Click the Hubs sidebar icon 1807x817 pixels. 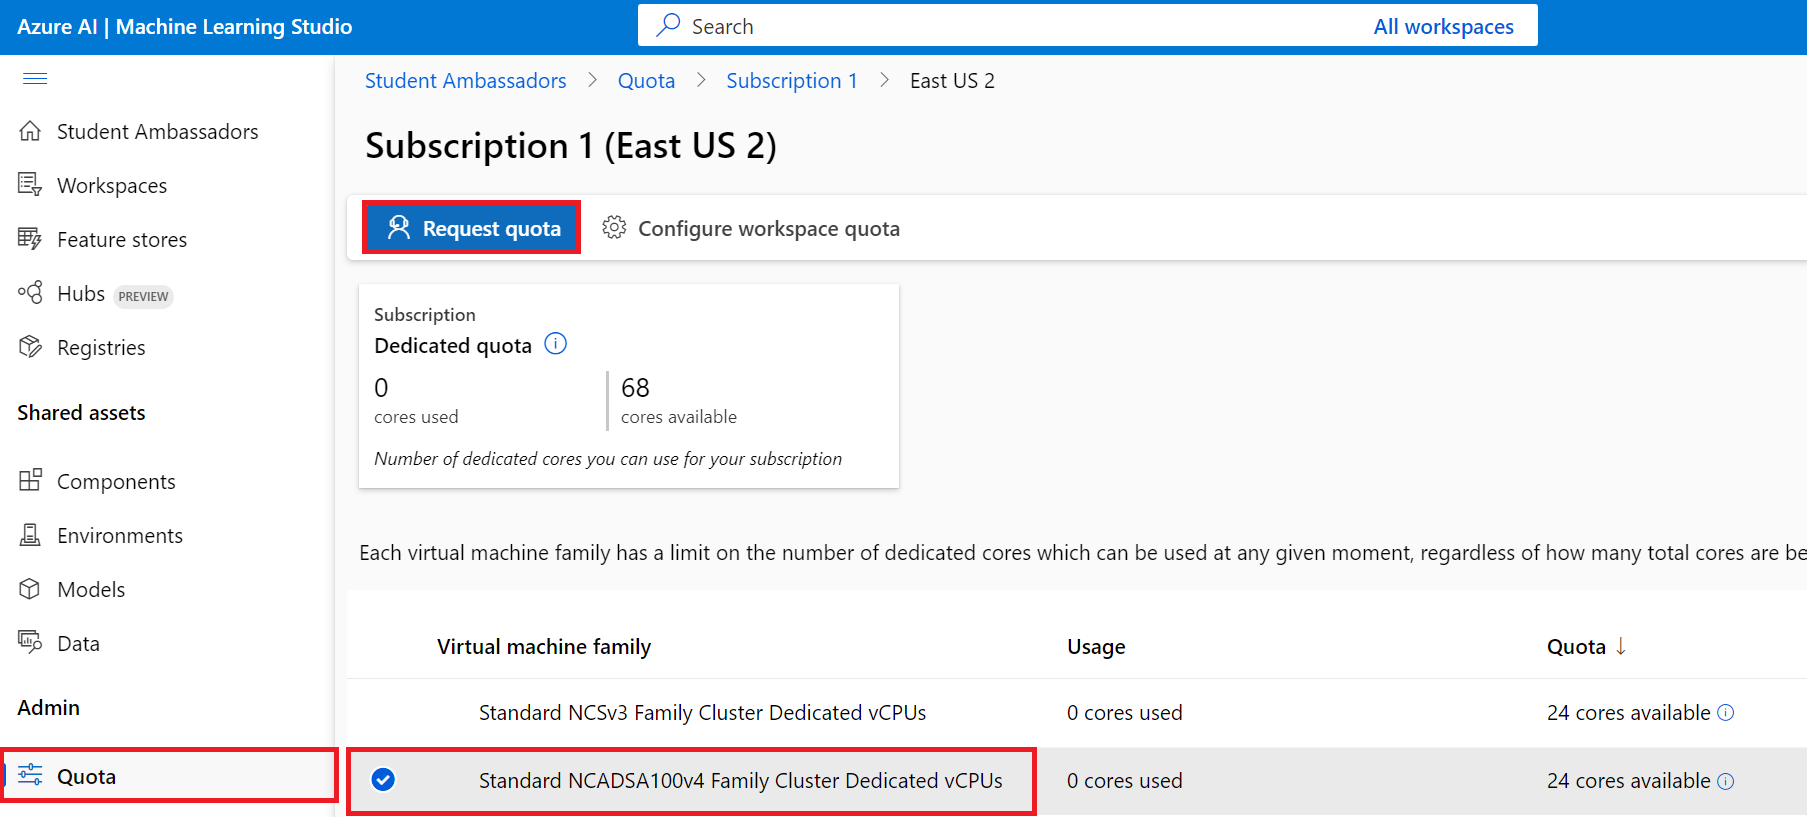[x=30, y=293]
